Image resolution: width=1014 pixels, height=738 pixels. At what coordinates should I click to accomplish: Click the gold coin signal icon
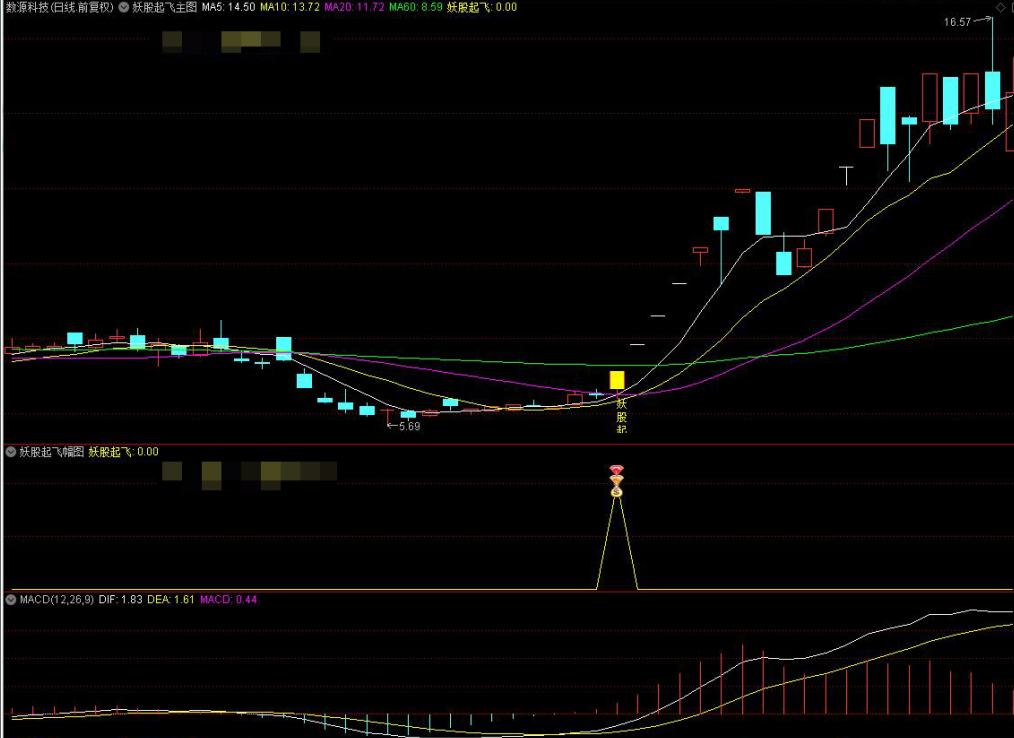(617, 492)
